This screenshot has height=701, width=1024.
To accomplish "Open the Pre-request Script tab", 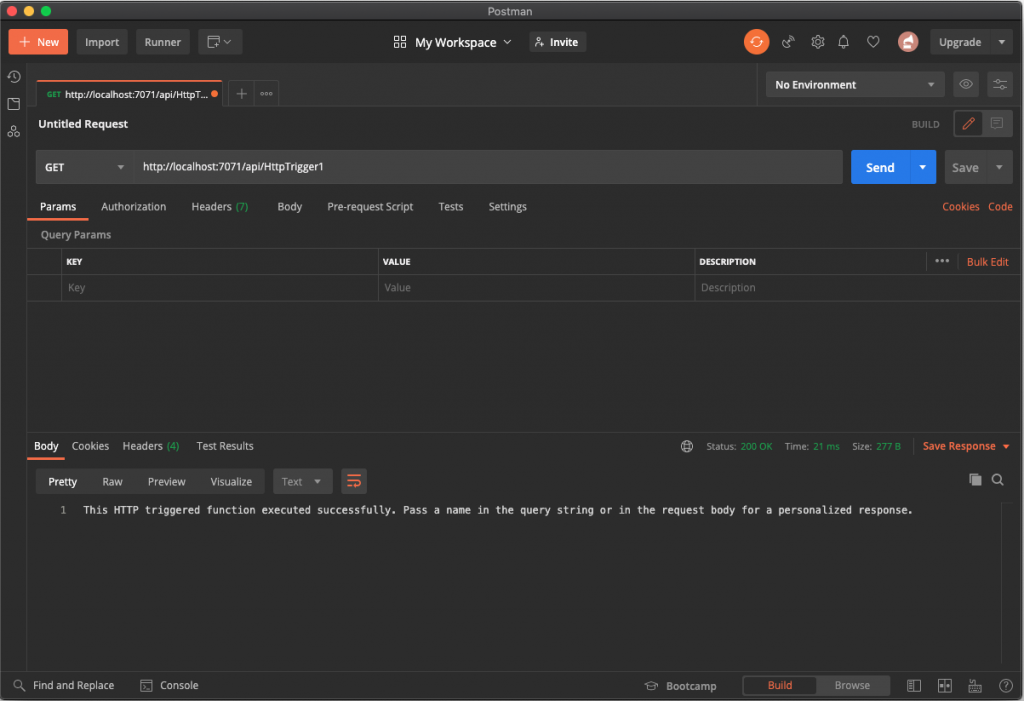I will point(370,206).
